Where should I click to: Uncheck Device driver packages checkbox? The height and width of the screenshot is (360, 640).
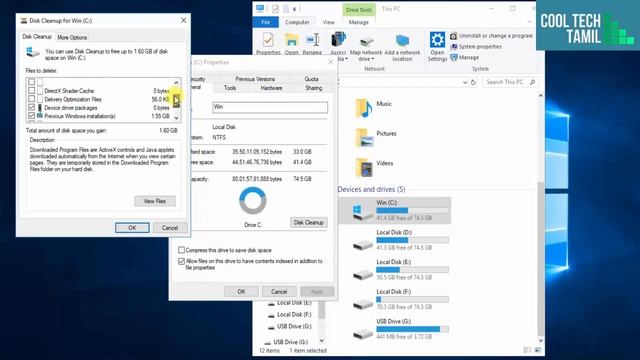pos(31,107)
